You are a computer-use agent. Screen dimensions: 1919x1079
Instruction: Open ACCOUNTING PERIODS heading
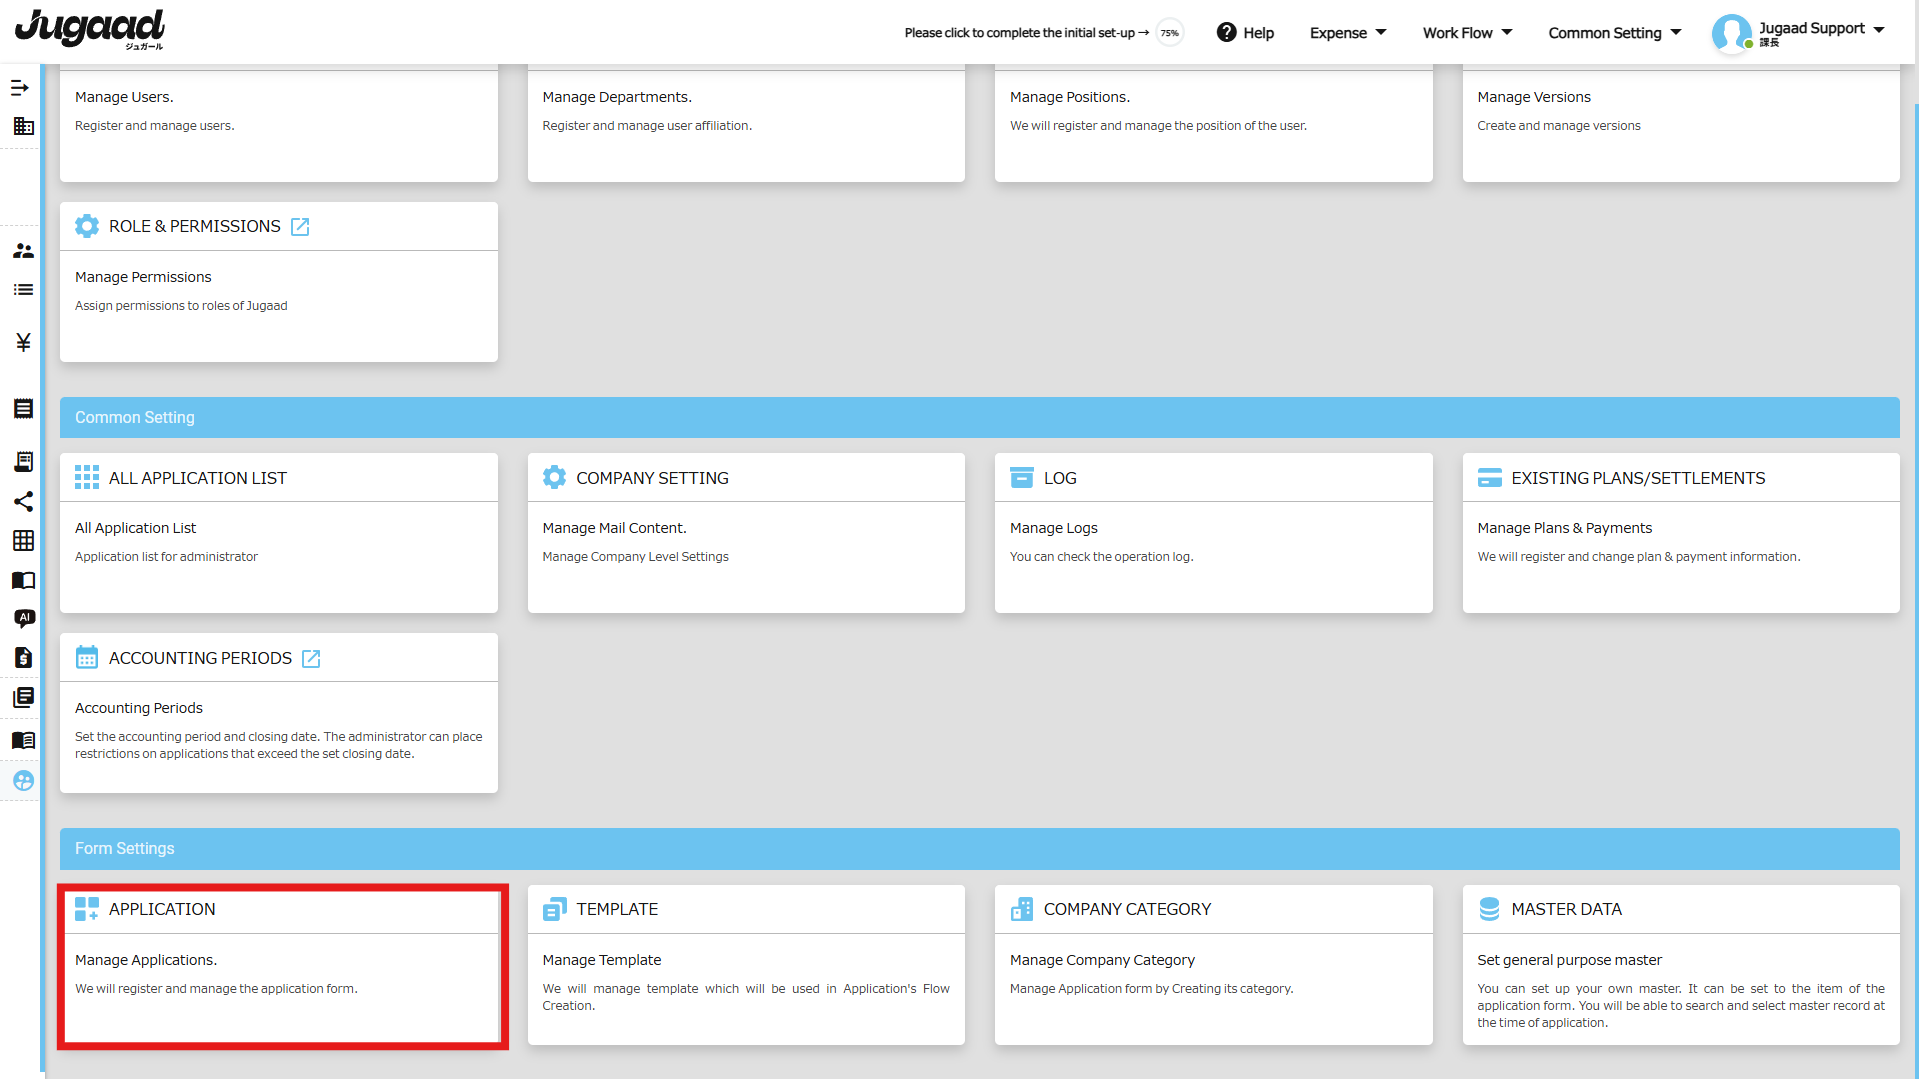[x=200, y=658]
